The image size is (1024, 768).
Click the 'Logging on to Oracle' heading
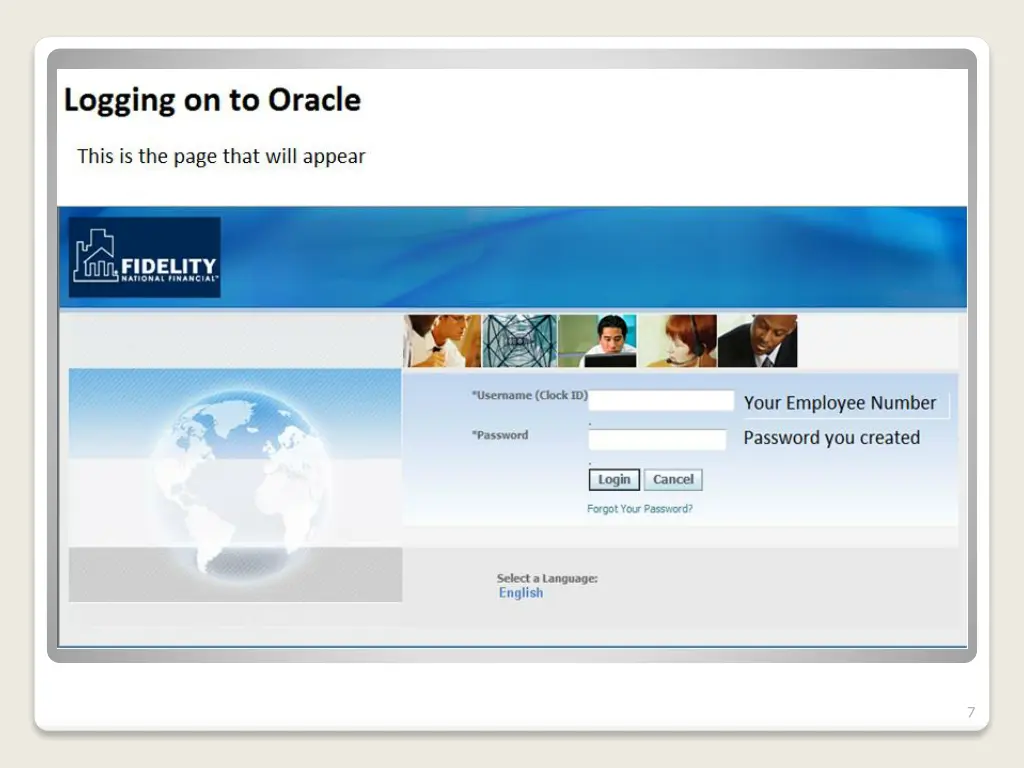click(x=212, y=101)
